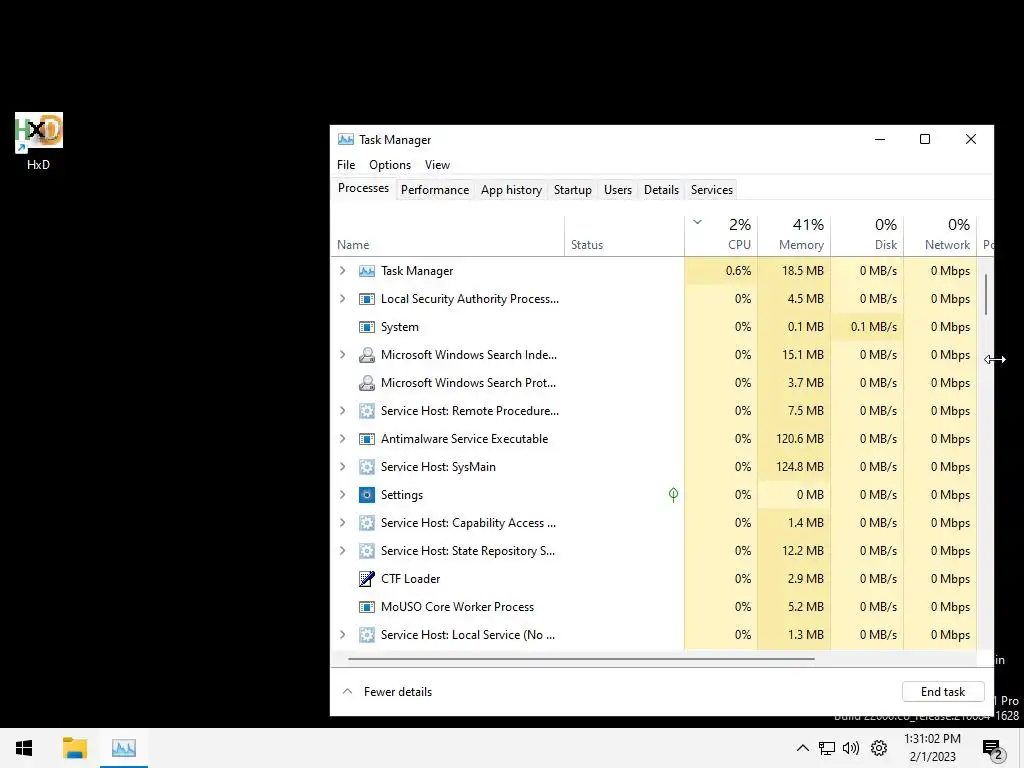Open the volume speaker icon in tray
Viewport: 1024px width, 768px height.
[851, 748]
